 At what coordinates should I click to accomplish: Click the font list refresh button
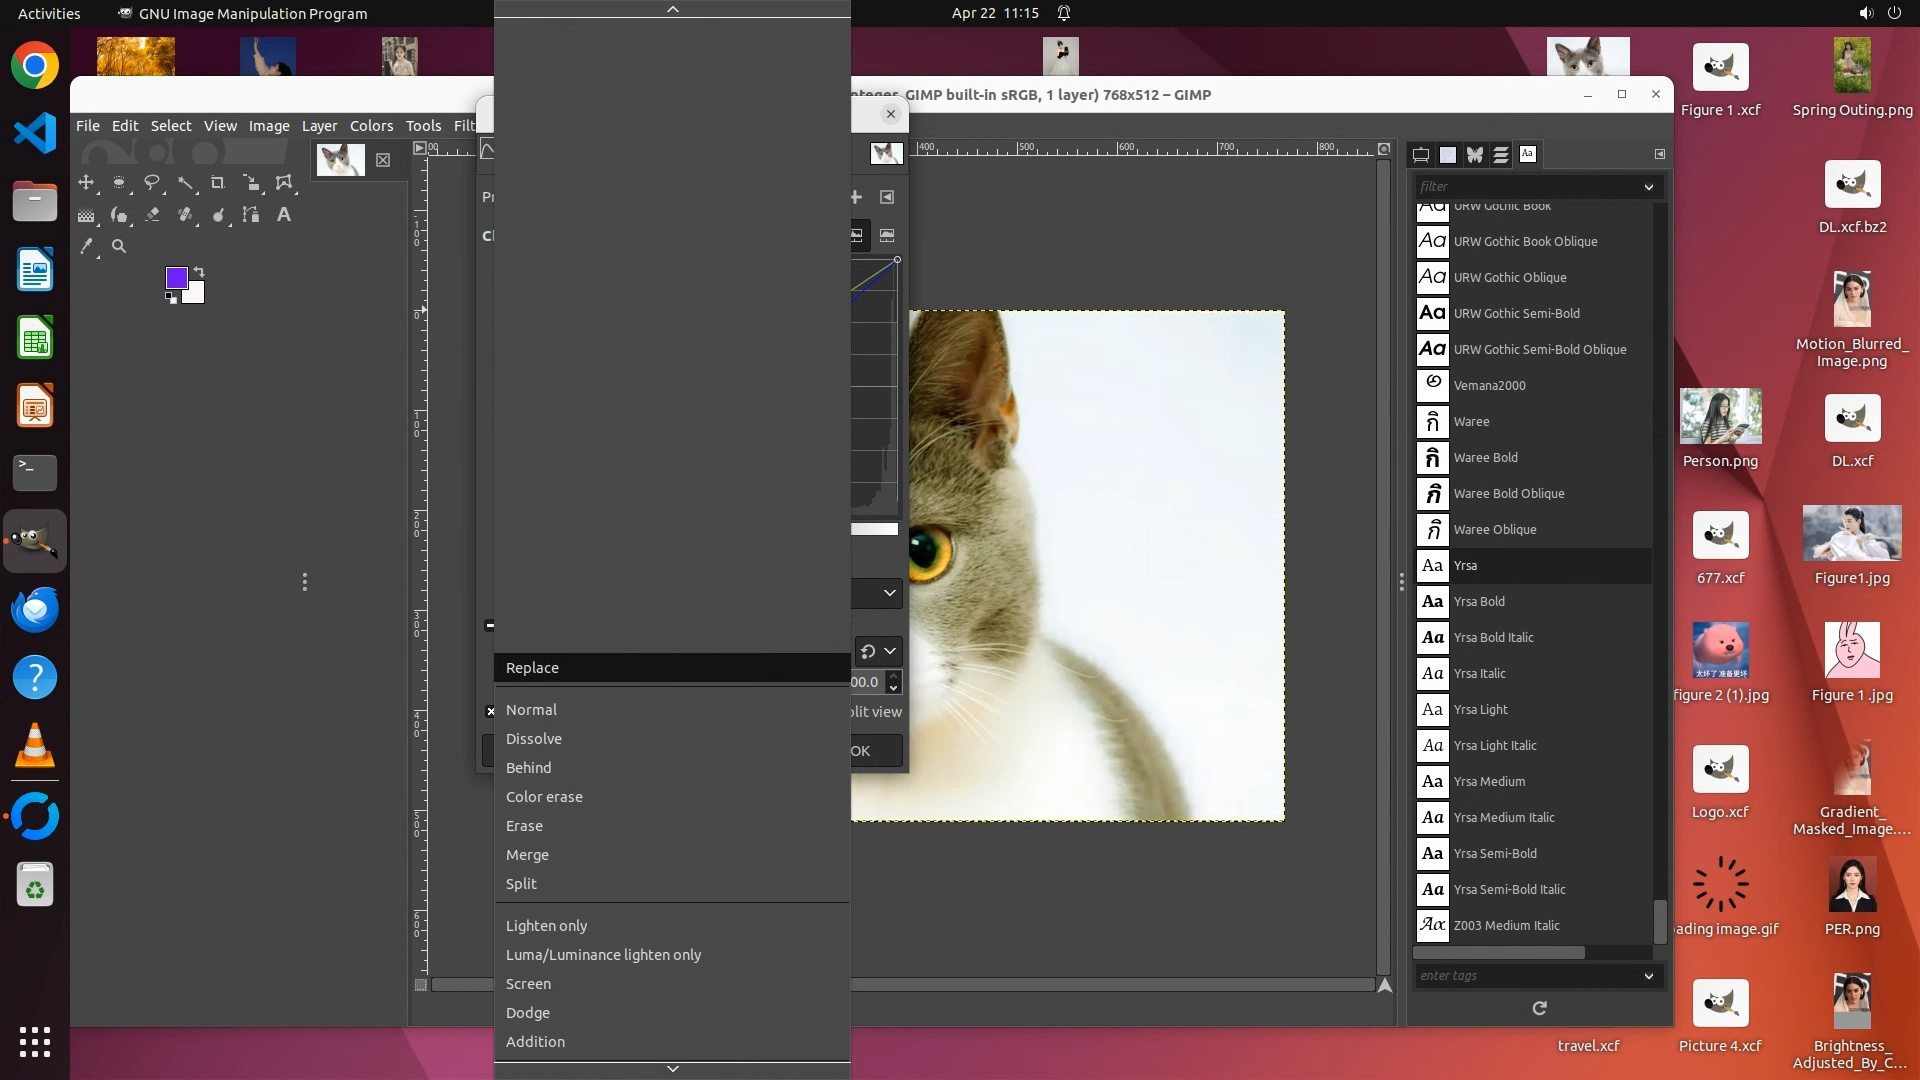1539,1008
